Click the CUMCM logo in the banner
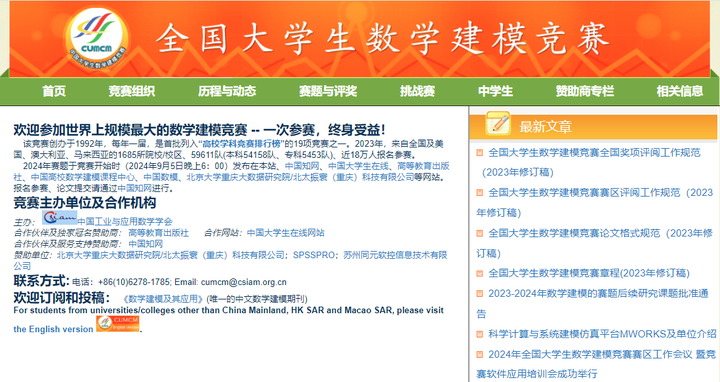Screen dimensions: 720x382 coord(97,39)
